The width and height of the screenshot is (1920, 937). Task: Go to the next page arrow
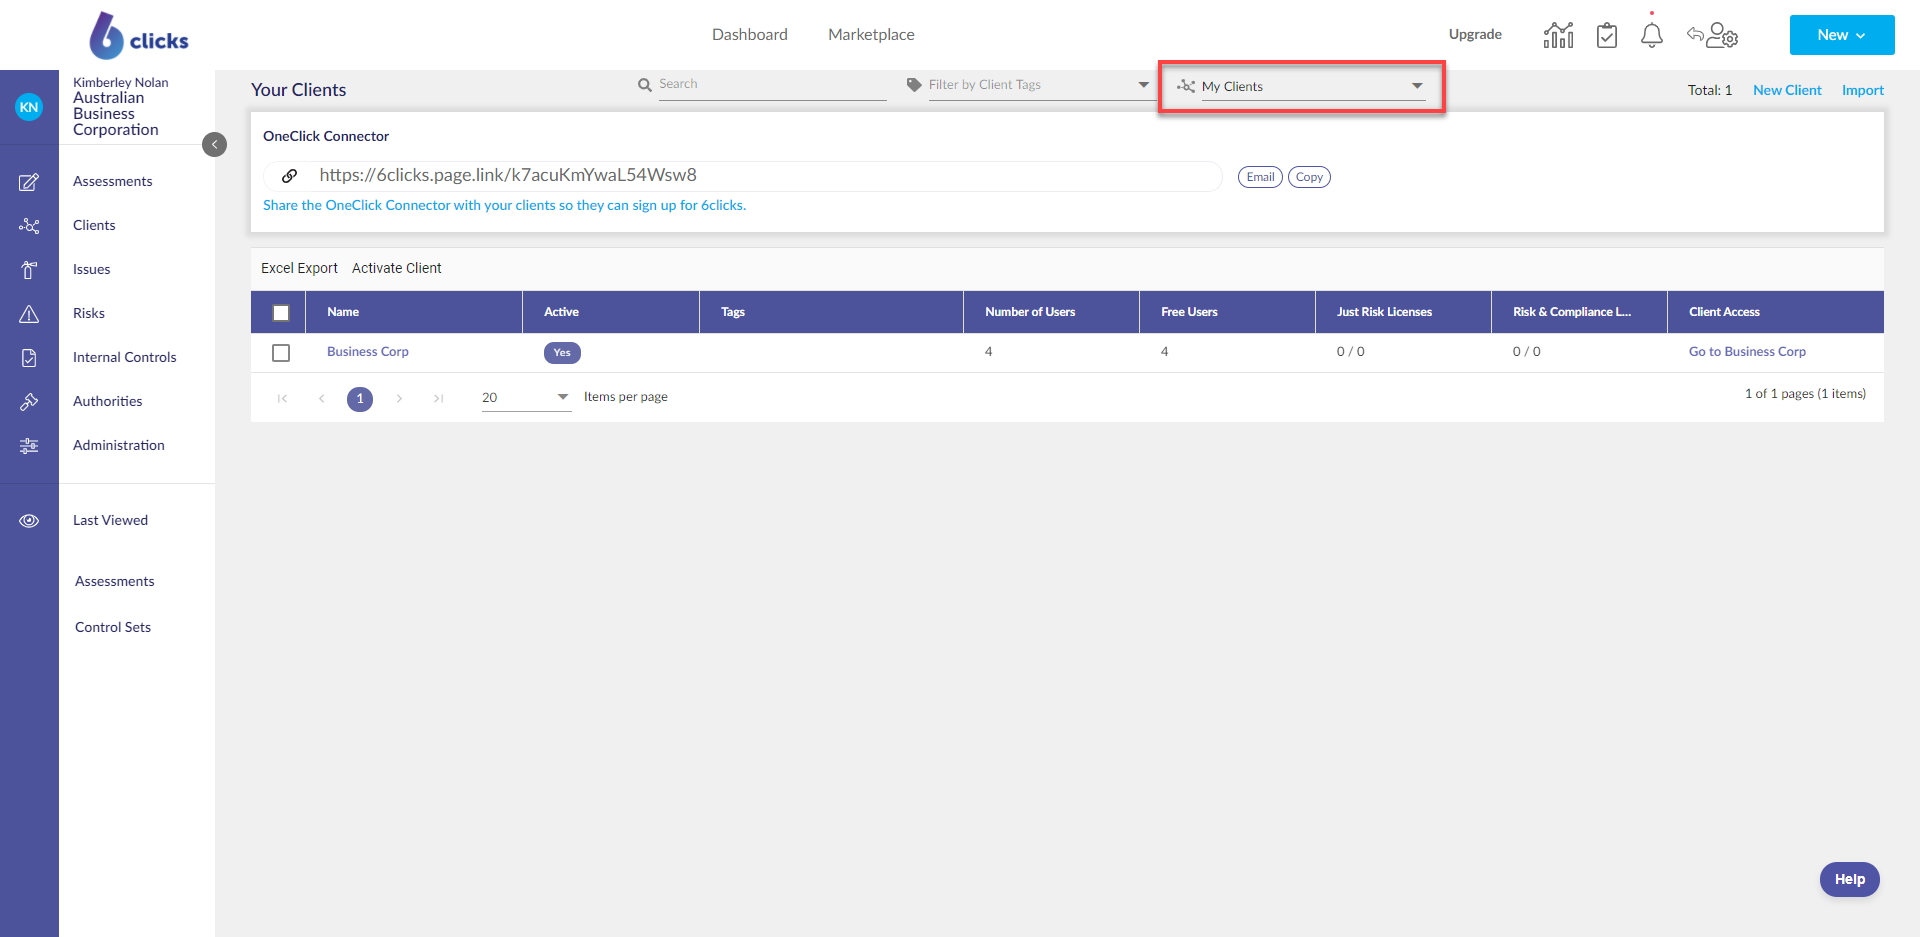[x=399, y=398]
